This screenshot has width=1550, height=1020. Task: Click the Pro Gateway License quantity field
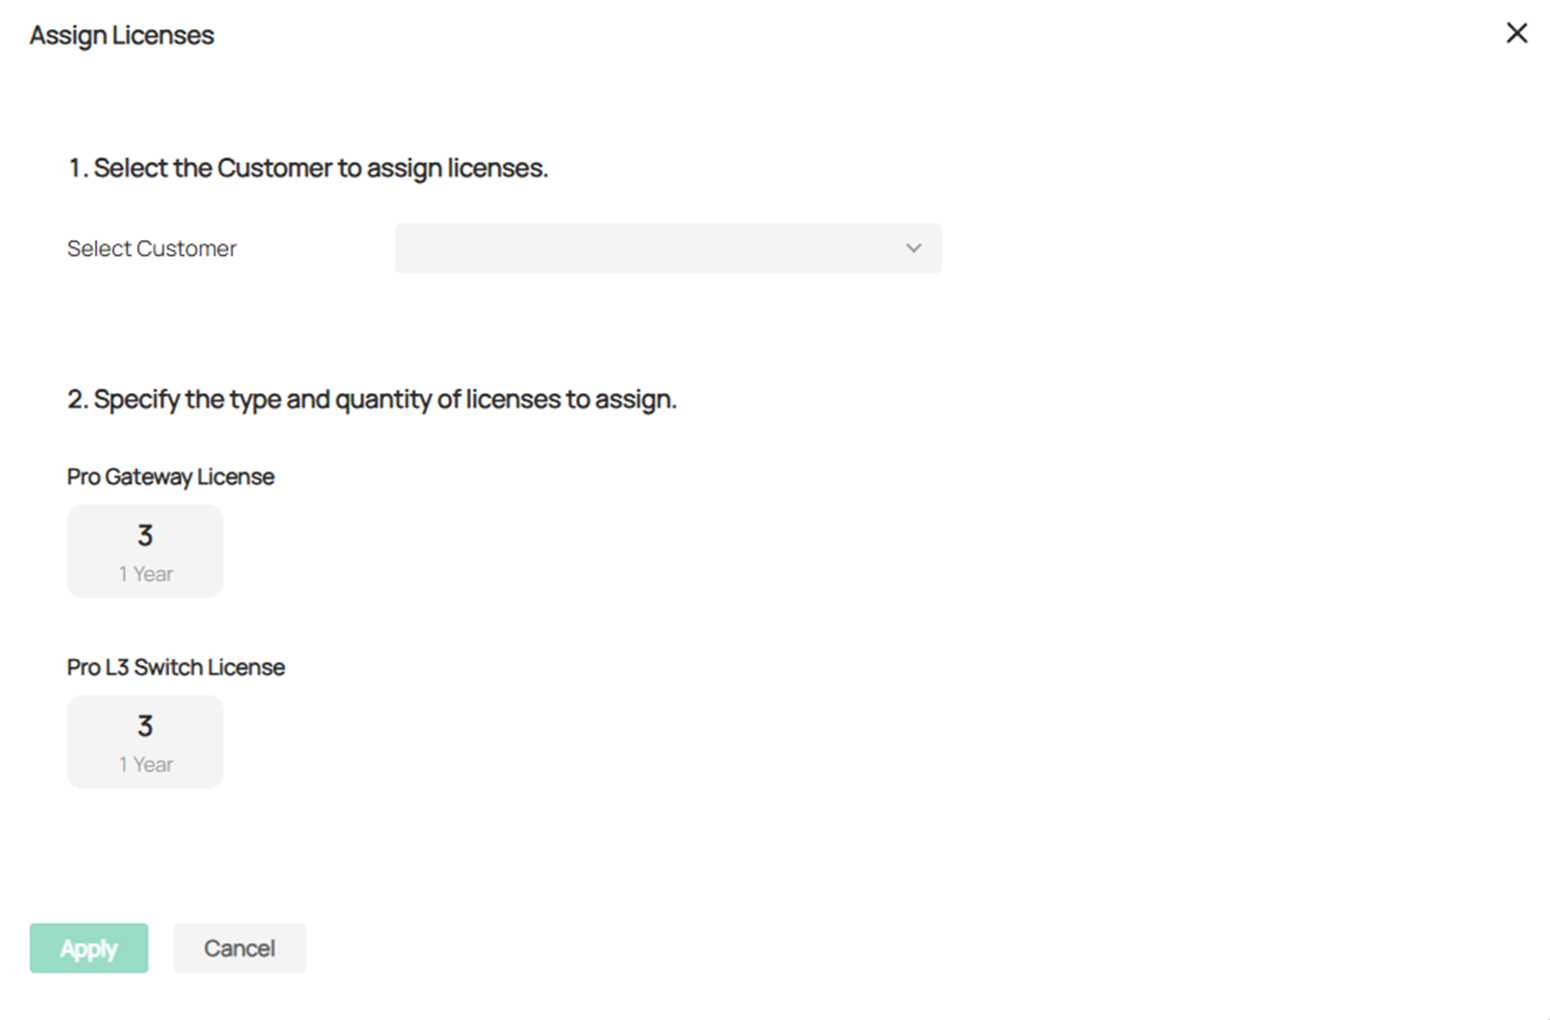click(144, 535)
